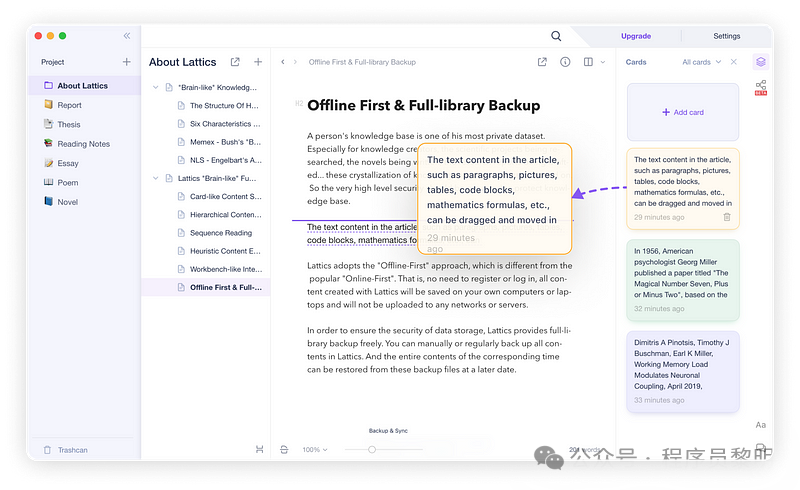
Task: Open Memex - Bush's article
Action: (x=206, y=142)
